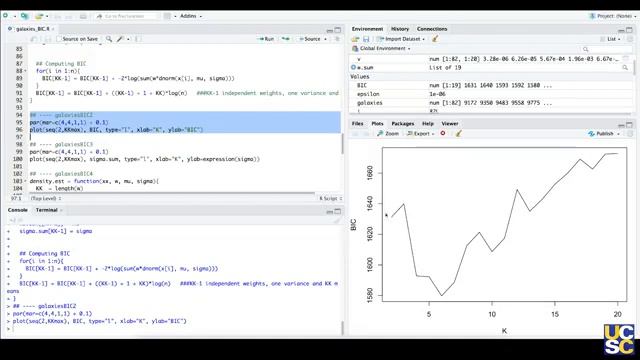
Task: Click the console vertical scrollbar
Action: [x=342, y=328]
